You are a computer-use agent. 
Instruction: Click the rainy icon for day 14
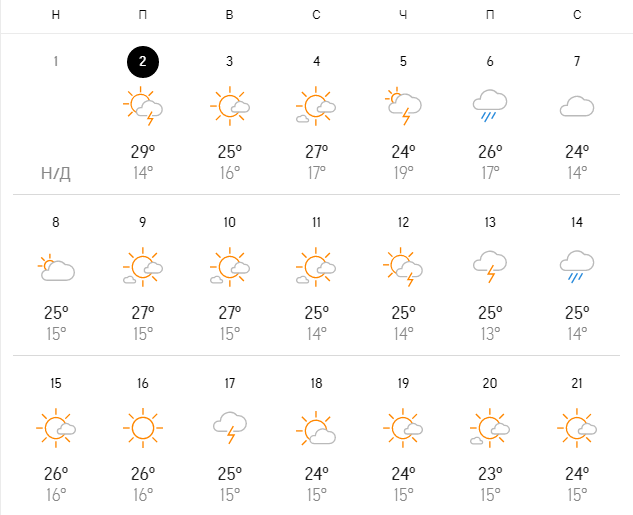click(x=577, y=267)
